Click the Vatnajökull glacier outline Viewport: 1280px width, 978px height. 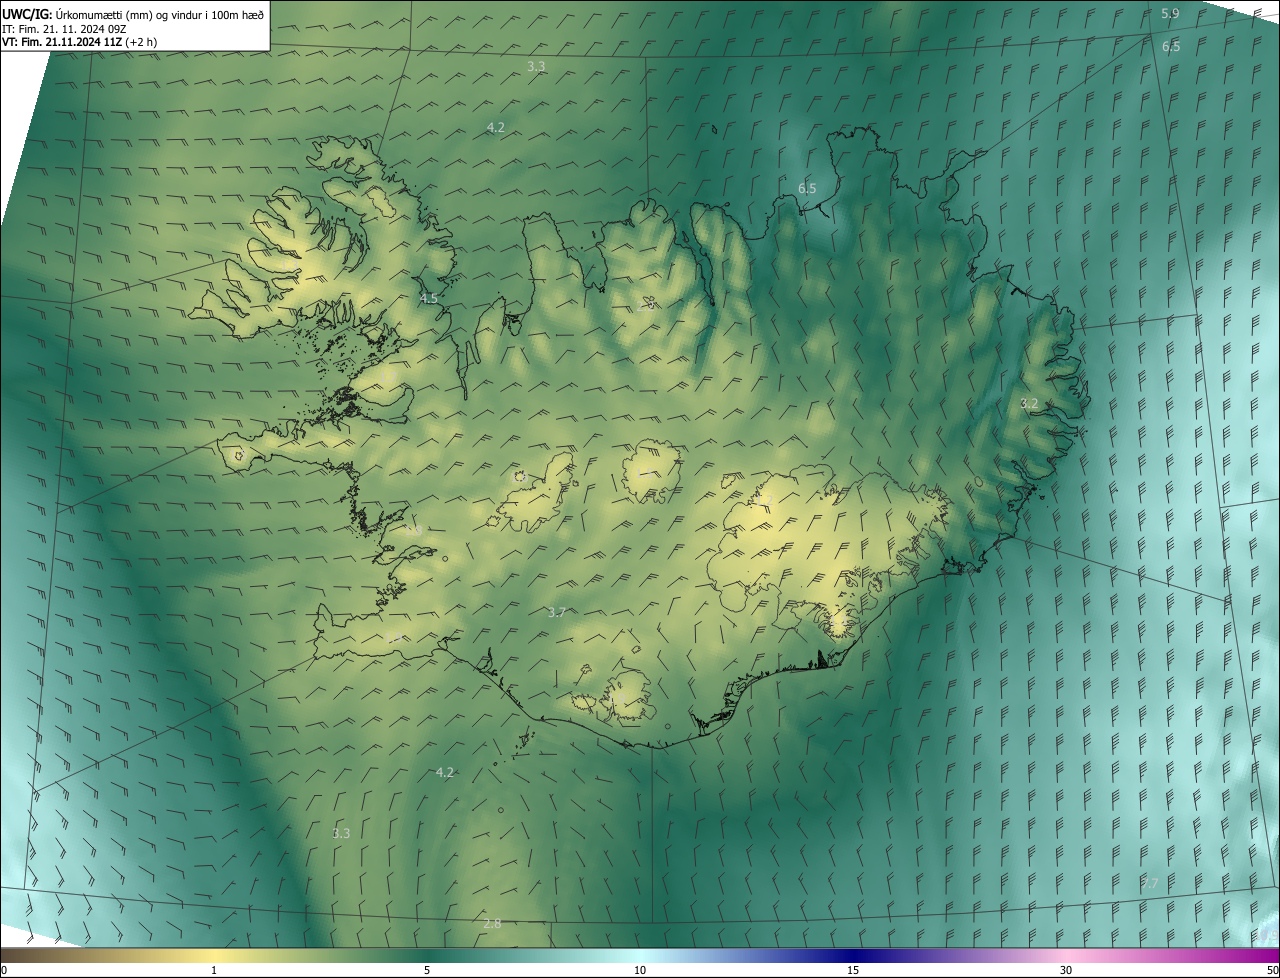[x=830, y=550]
